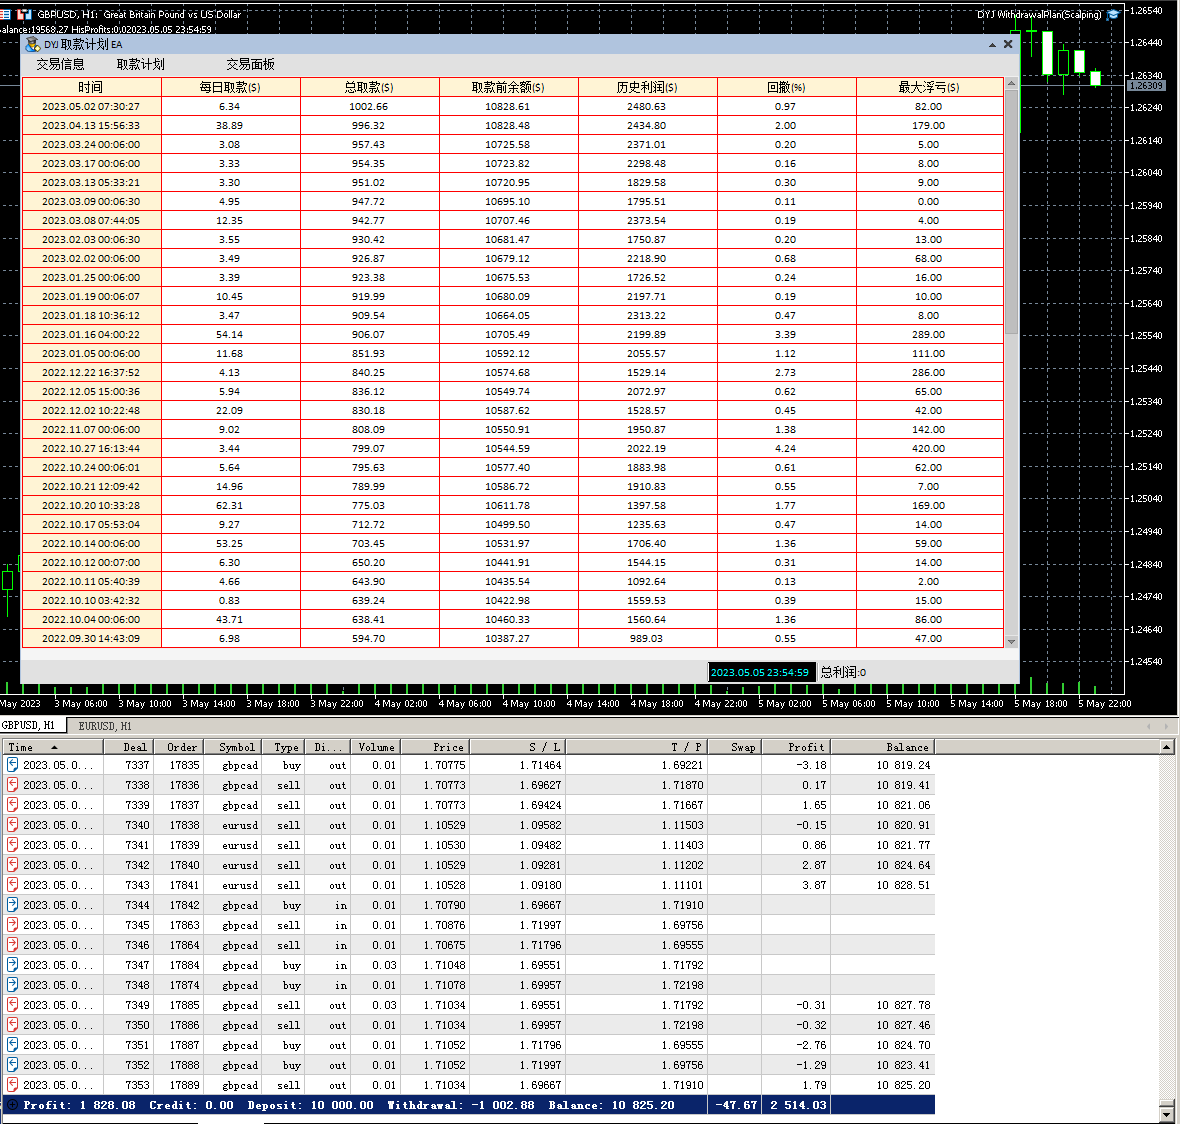This screenshot has height=1124, width=1180.
Task: Click the Balance column header
Action: (x=883, y=747)
